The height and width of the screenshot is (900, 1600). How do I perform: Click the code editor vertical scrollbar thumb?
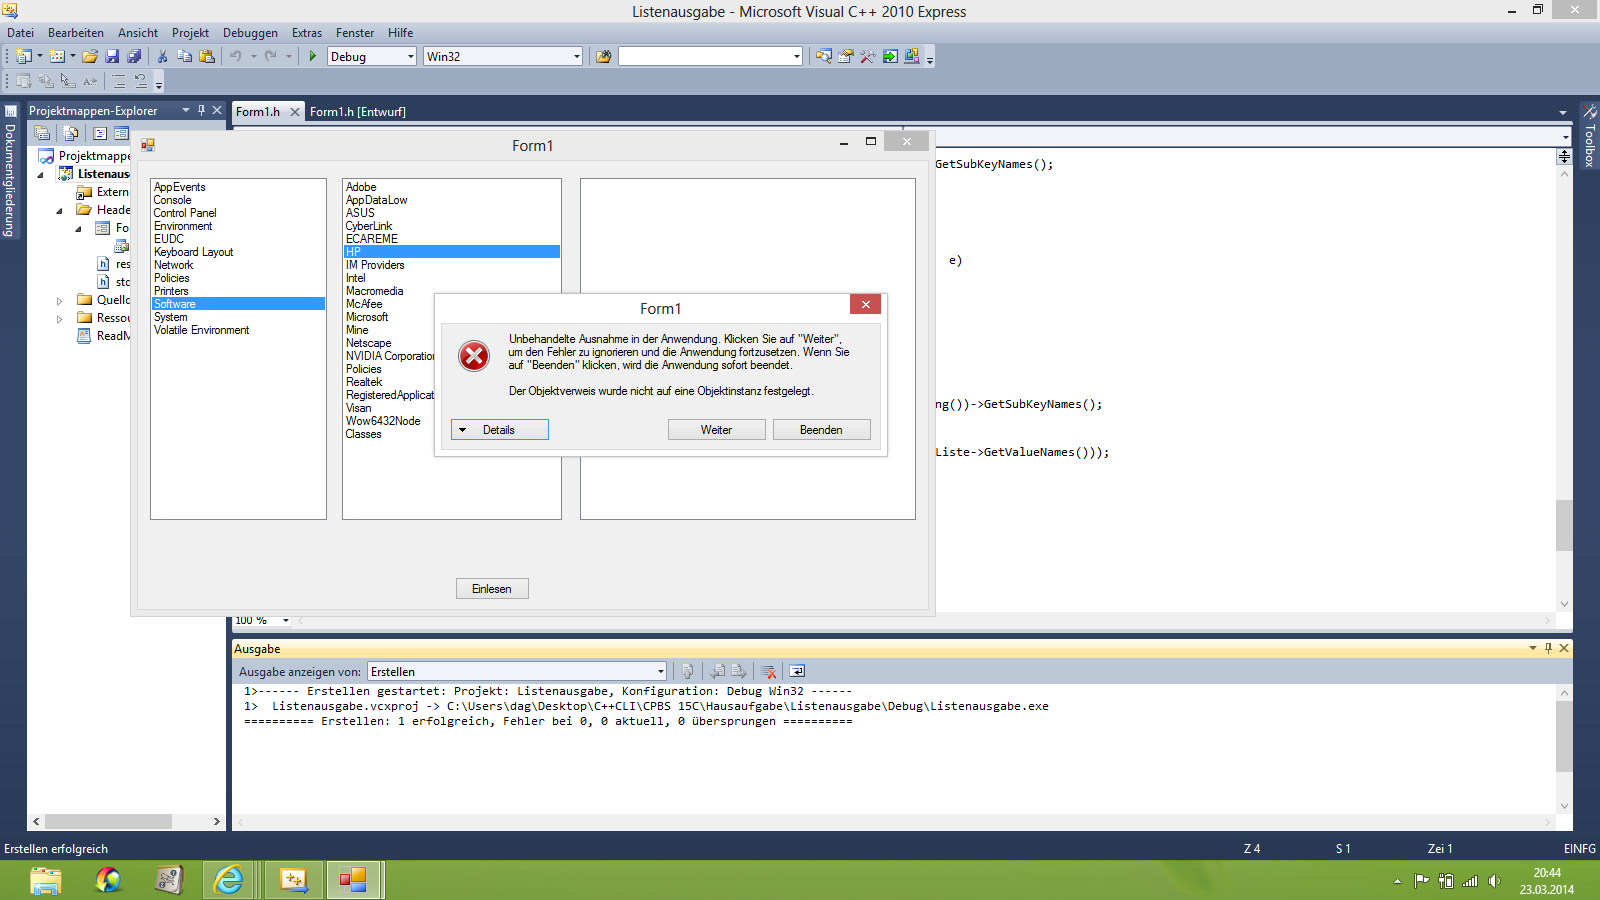click(1564, 524)
